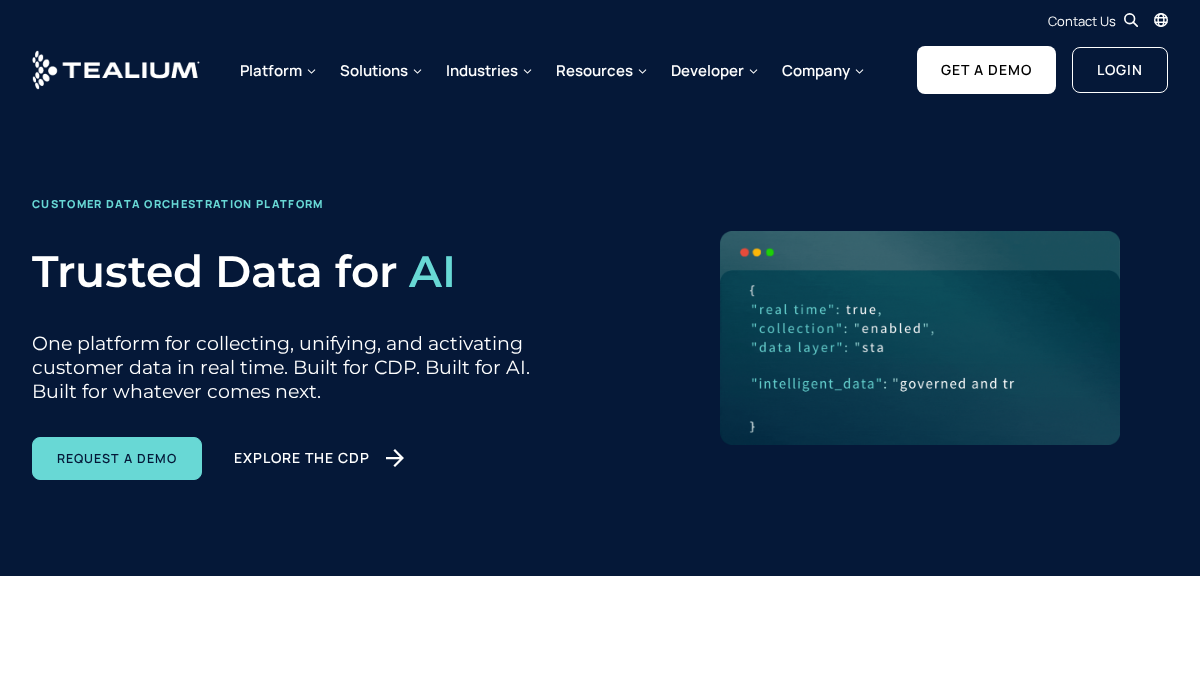Screen dimensions: 1200x675
Task: Expand the Company chevron arrow
Action: point(859,71)
